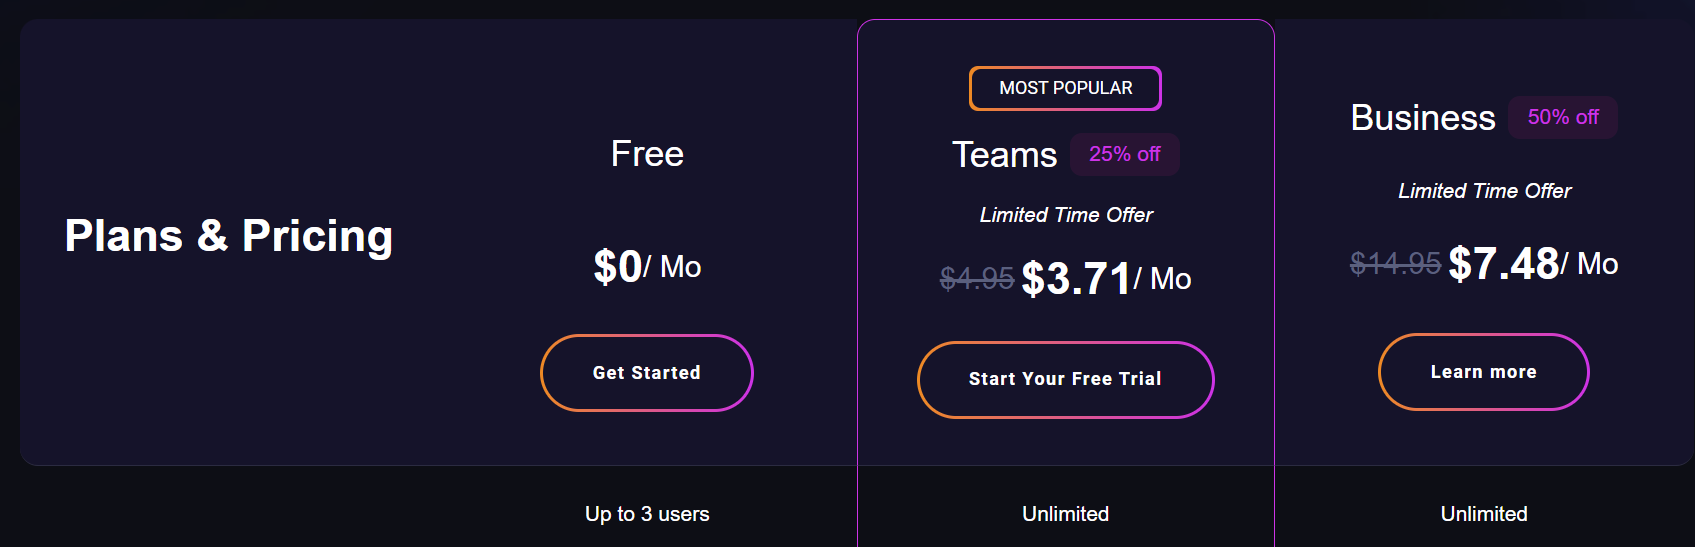Click the Up to 3 users text
The height and width of the screenshot is (547, 1695).
647,514
